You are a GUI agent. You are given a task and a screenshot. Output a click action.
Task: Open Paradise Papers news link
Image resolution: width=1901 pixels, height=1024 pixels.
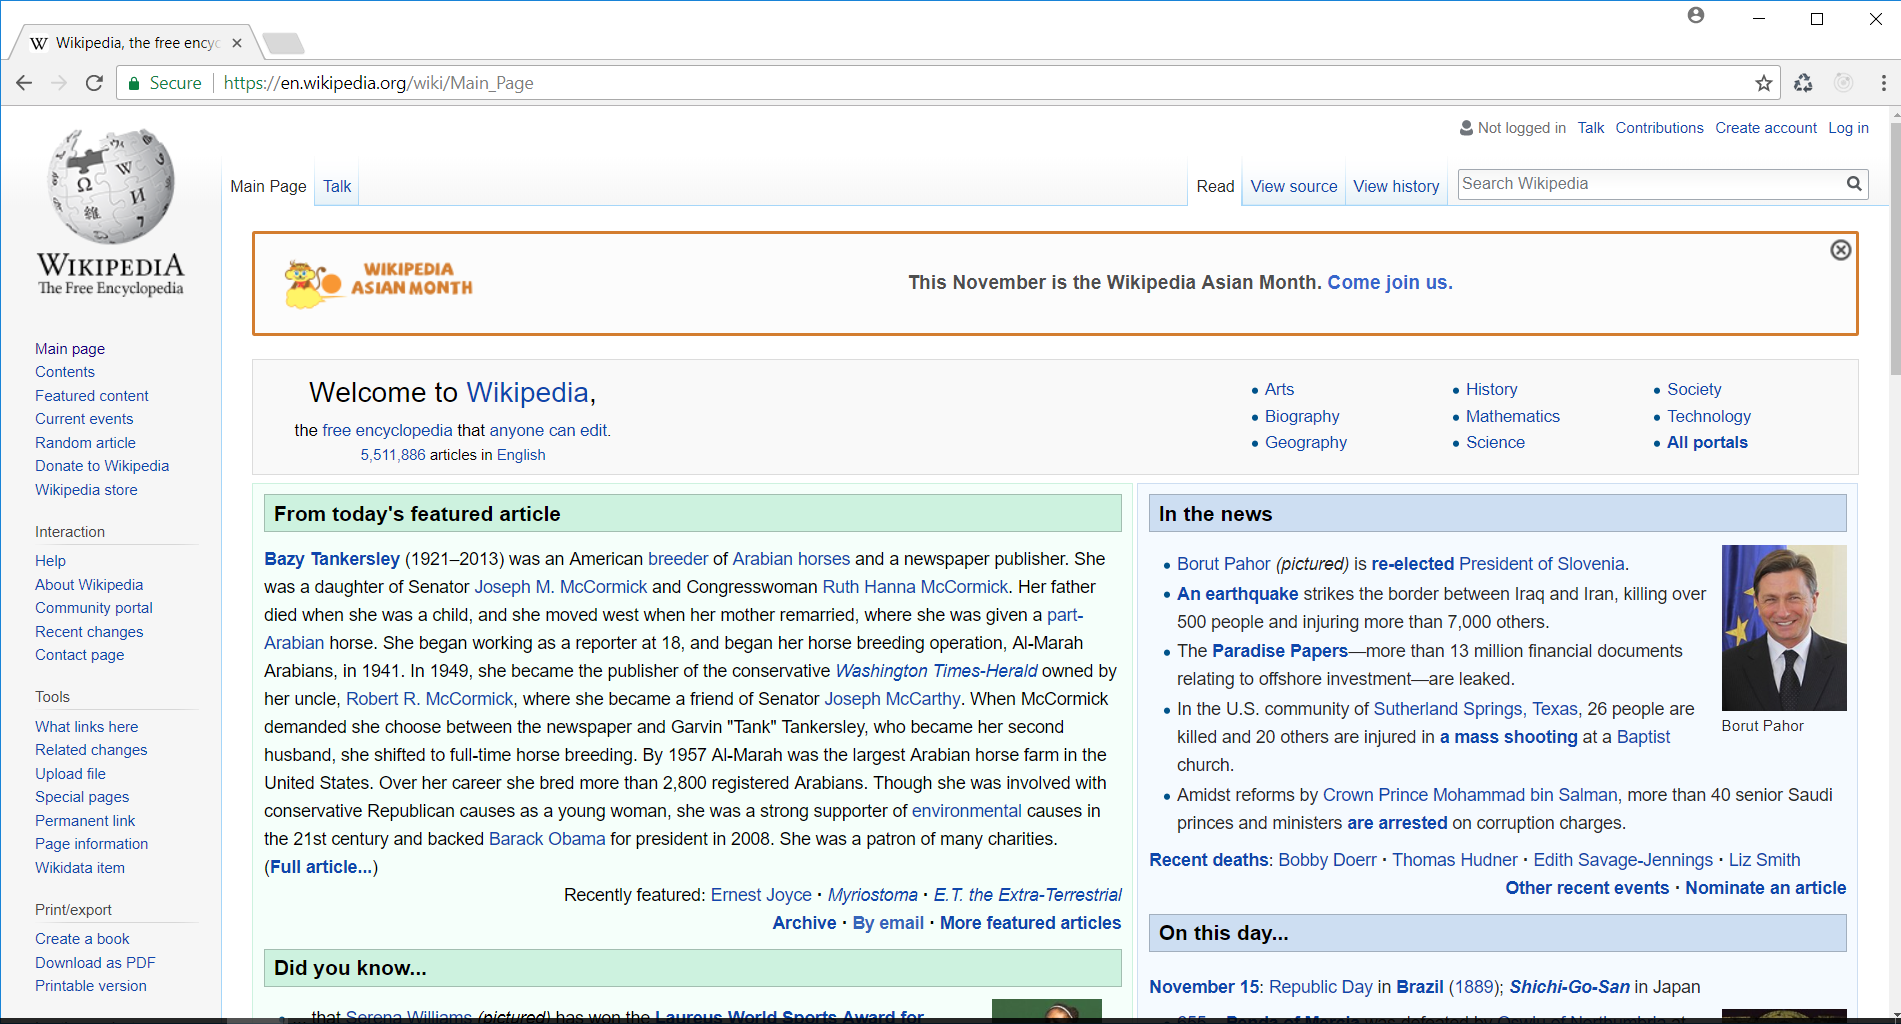pos(1280,651)
